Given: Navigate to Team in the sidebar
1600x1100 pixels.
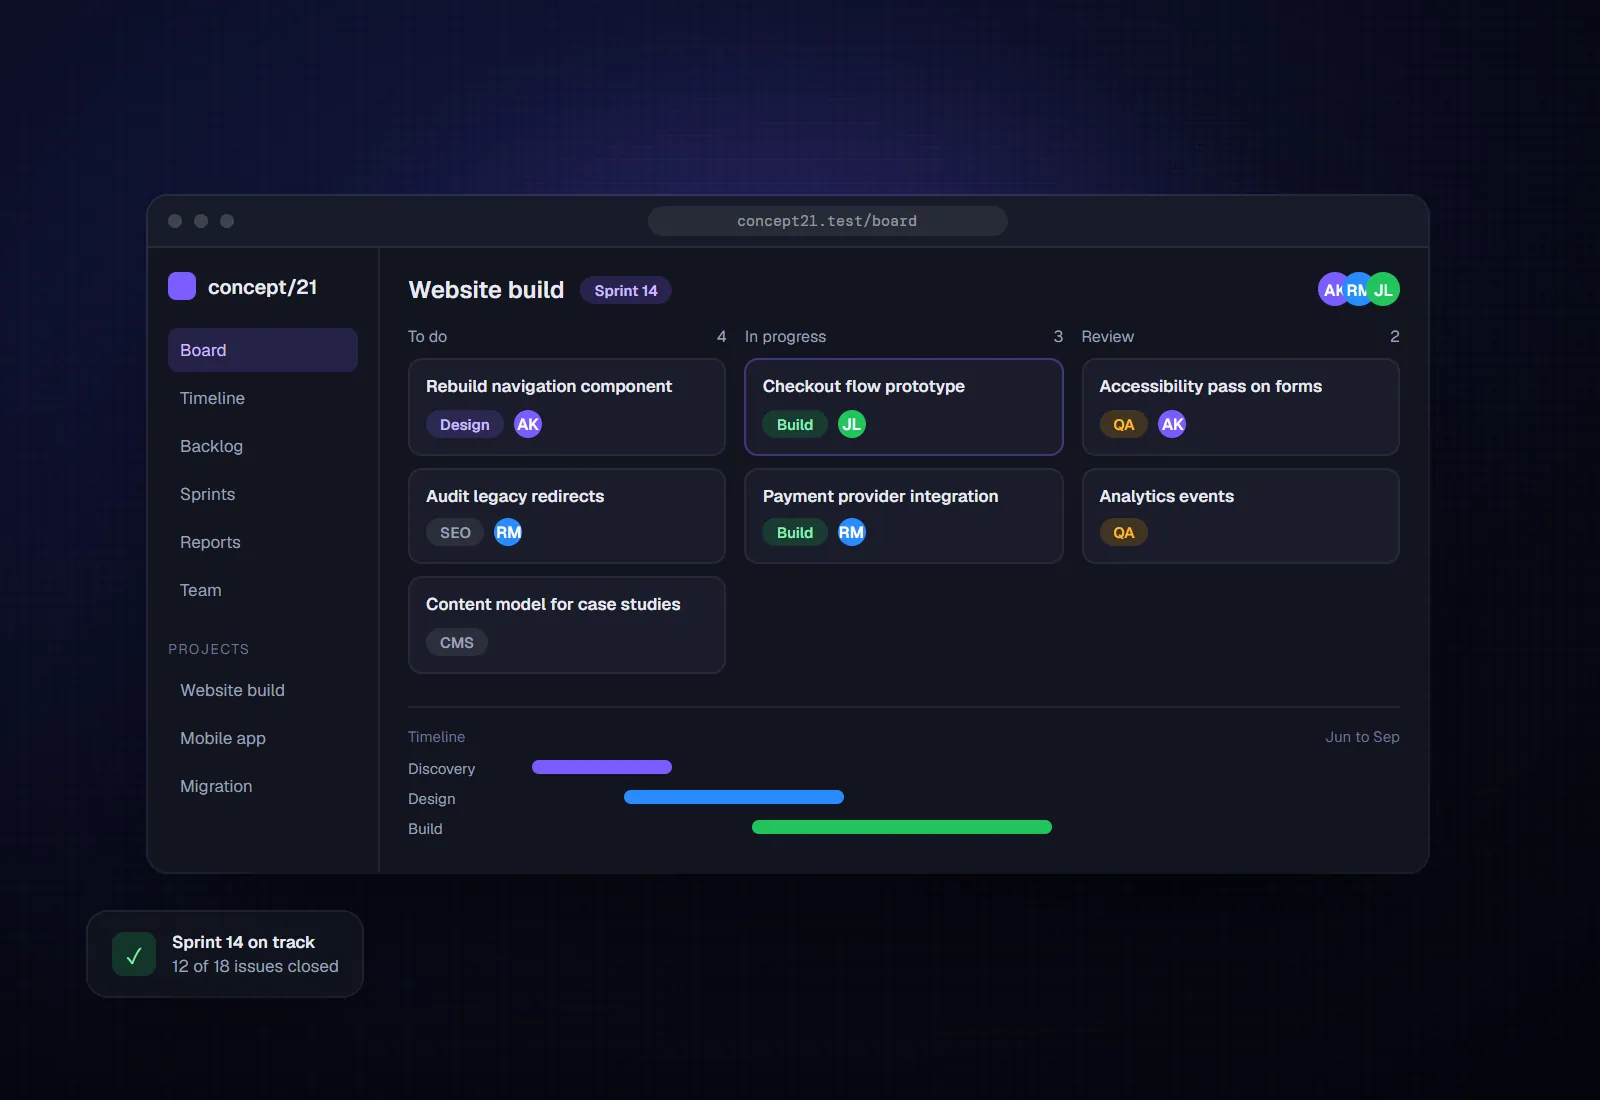Looking at the screenshot, I should pos(263,590).
